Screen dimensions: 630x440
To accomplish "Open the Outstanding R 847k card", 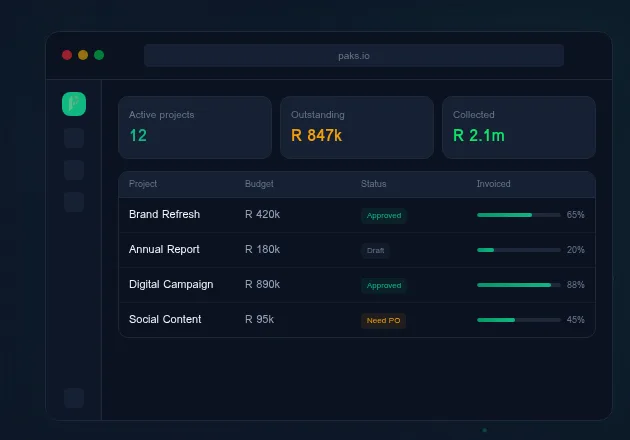I will tap(357, 127).
